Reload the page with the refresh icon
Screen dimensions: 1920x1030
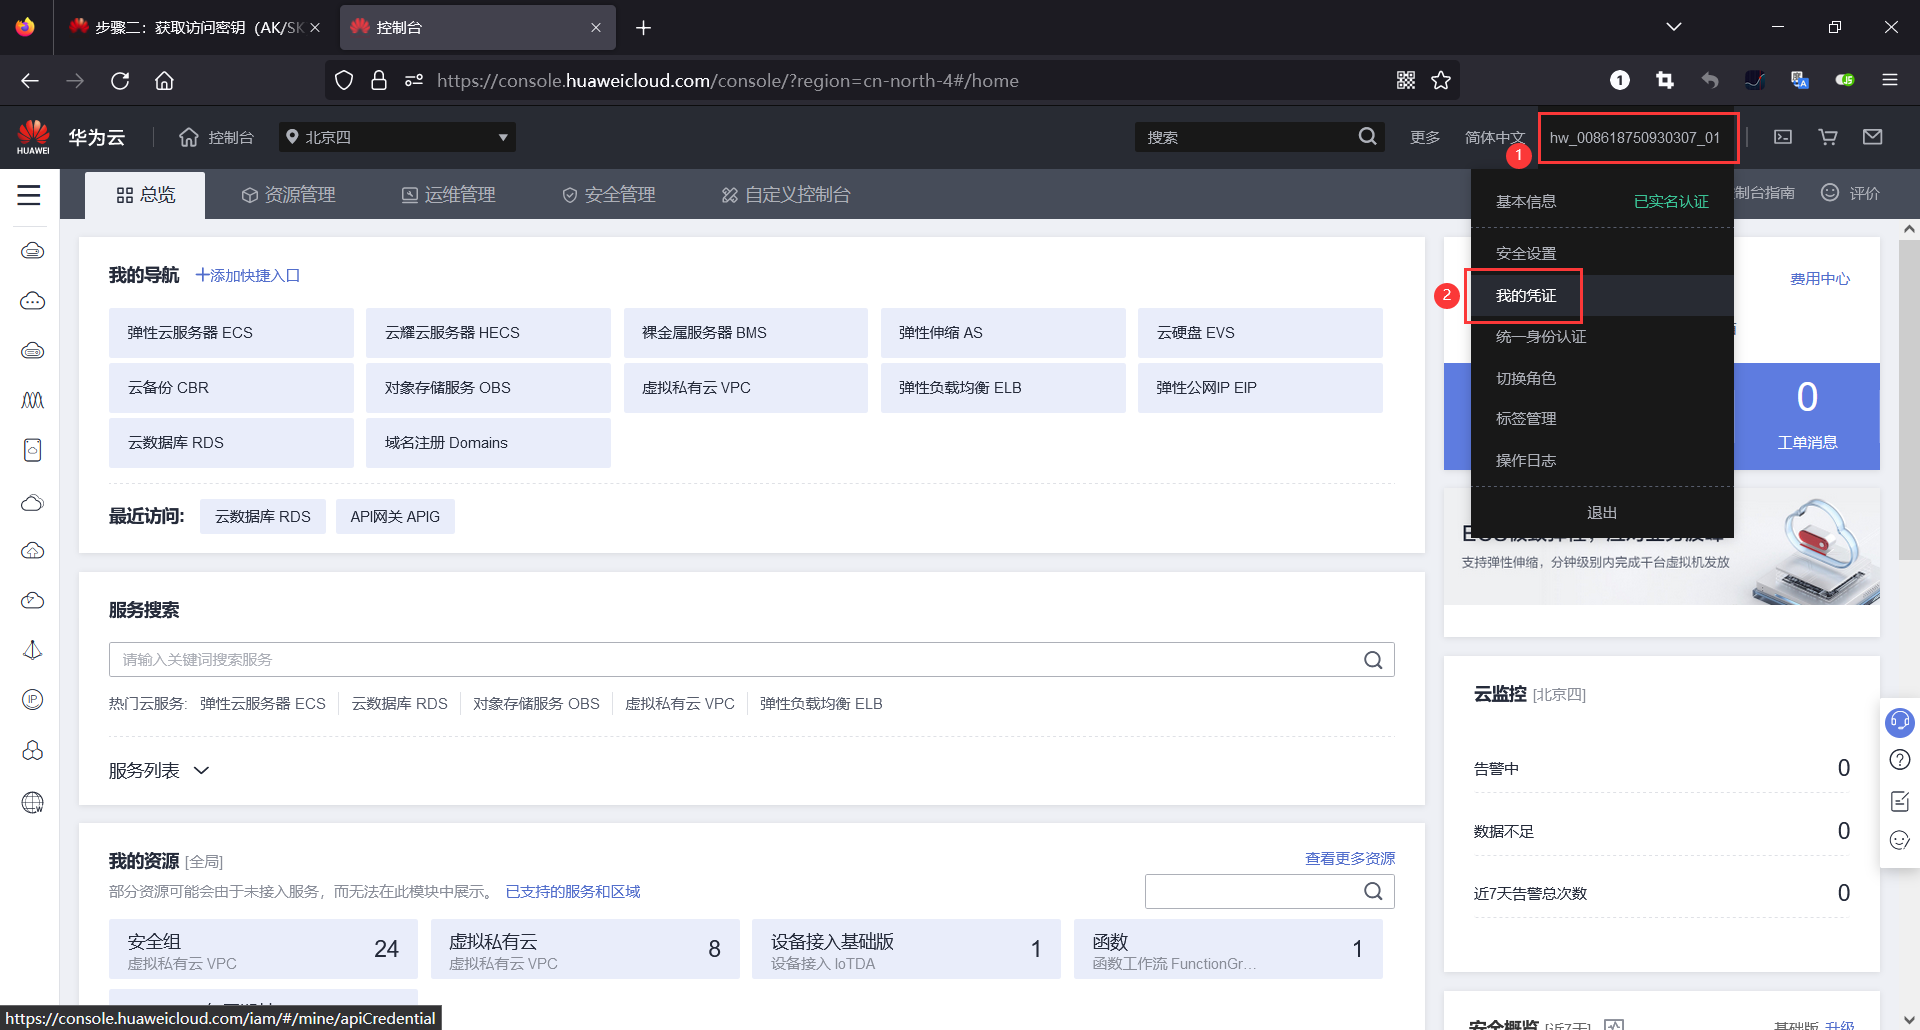[x=120, y=81]
